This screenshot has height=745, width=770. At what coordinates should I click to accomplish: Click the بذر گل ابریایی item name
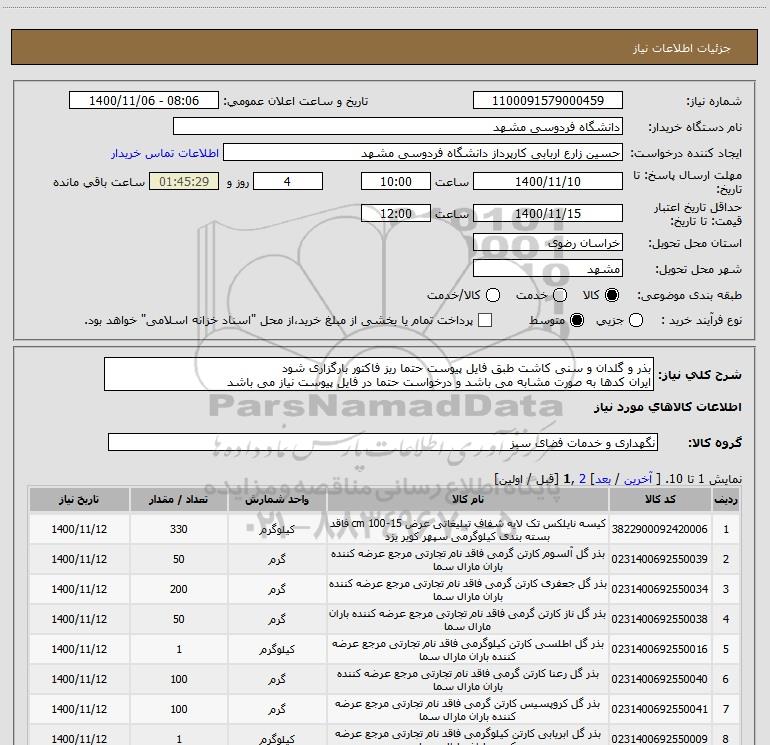468,736
